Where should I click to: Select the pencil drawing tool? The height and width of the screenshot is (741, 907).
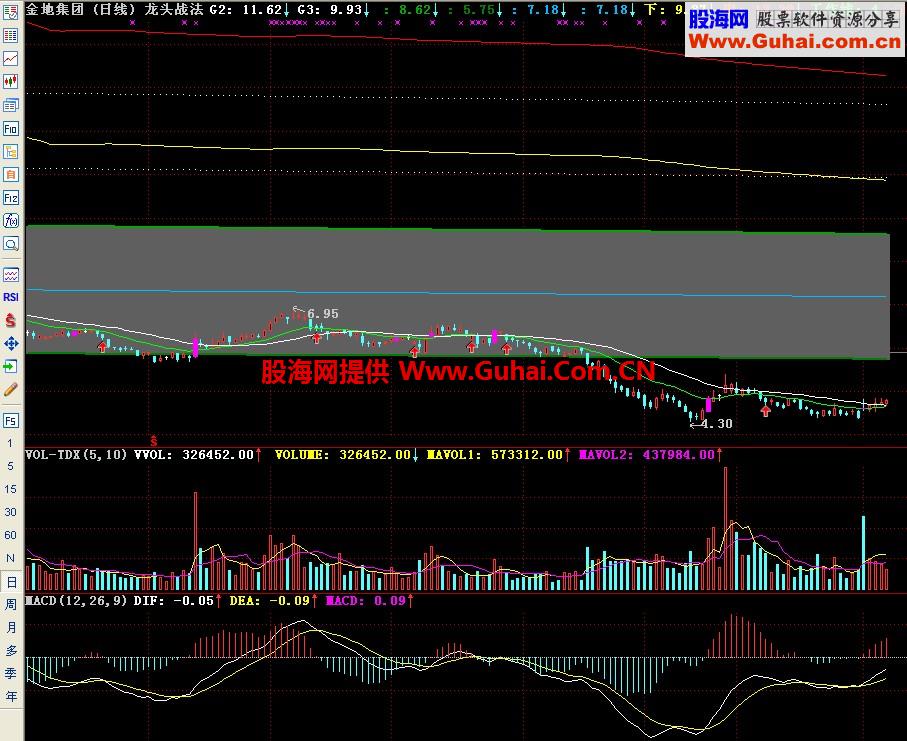(x=10, y=389)
